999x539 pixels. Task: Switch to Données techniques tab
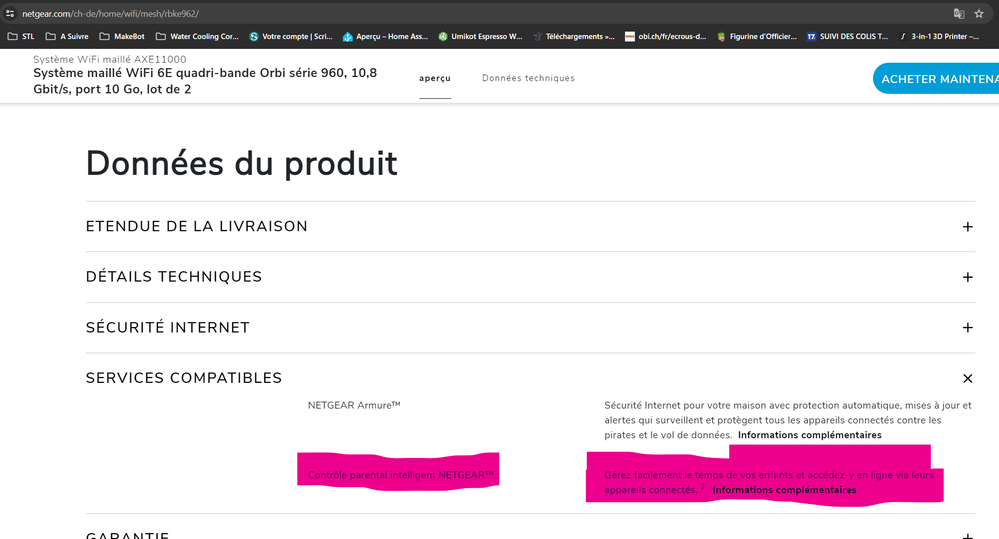[528, 78]
